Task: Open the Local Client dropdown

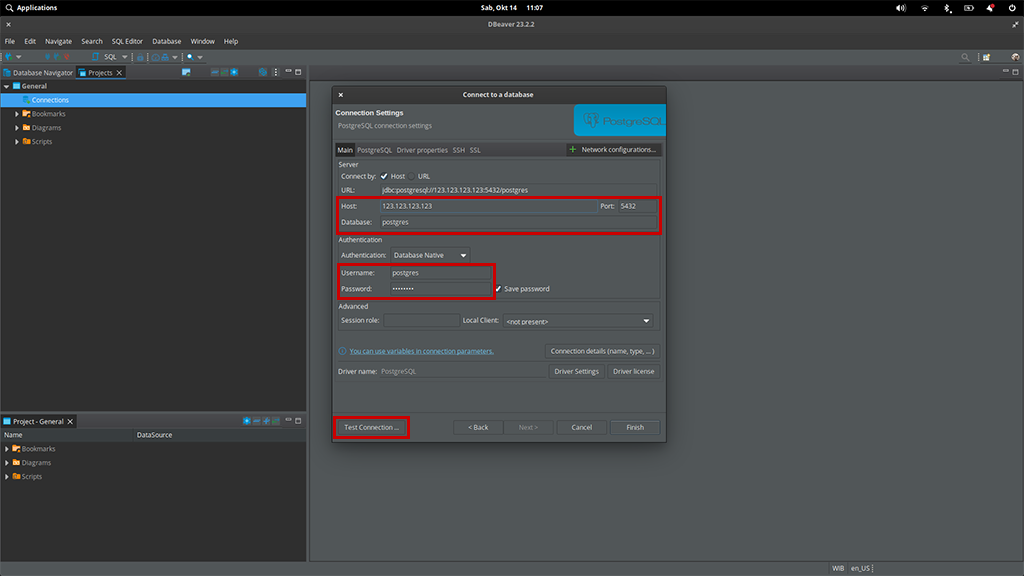Action: [x=578, y=321]
